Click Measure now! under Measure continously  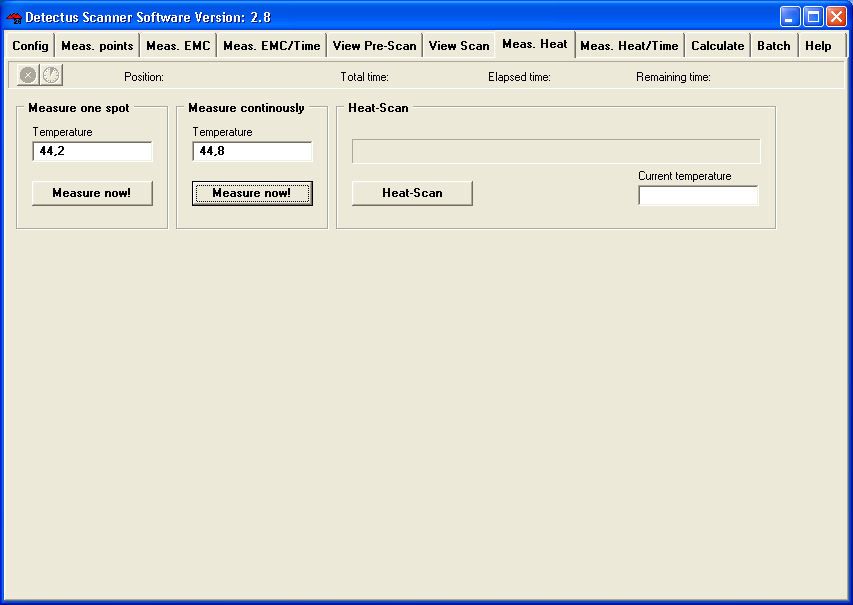[252, 193]
